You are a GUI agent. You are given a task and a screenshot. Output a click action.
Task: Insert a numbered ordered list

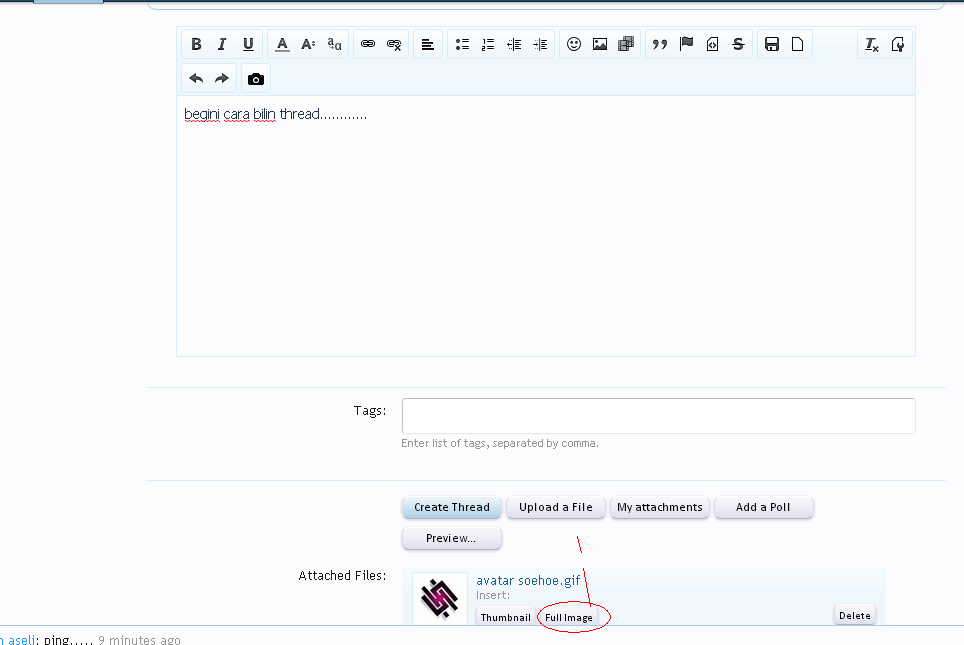(x=488, y=44)
